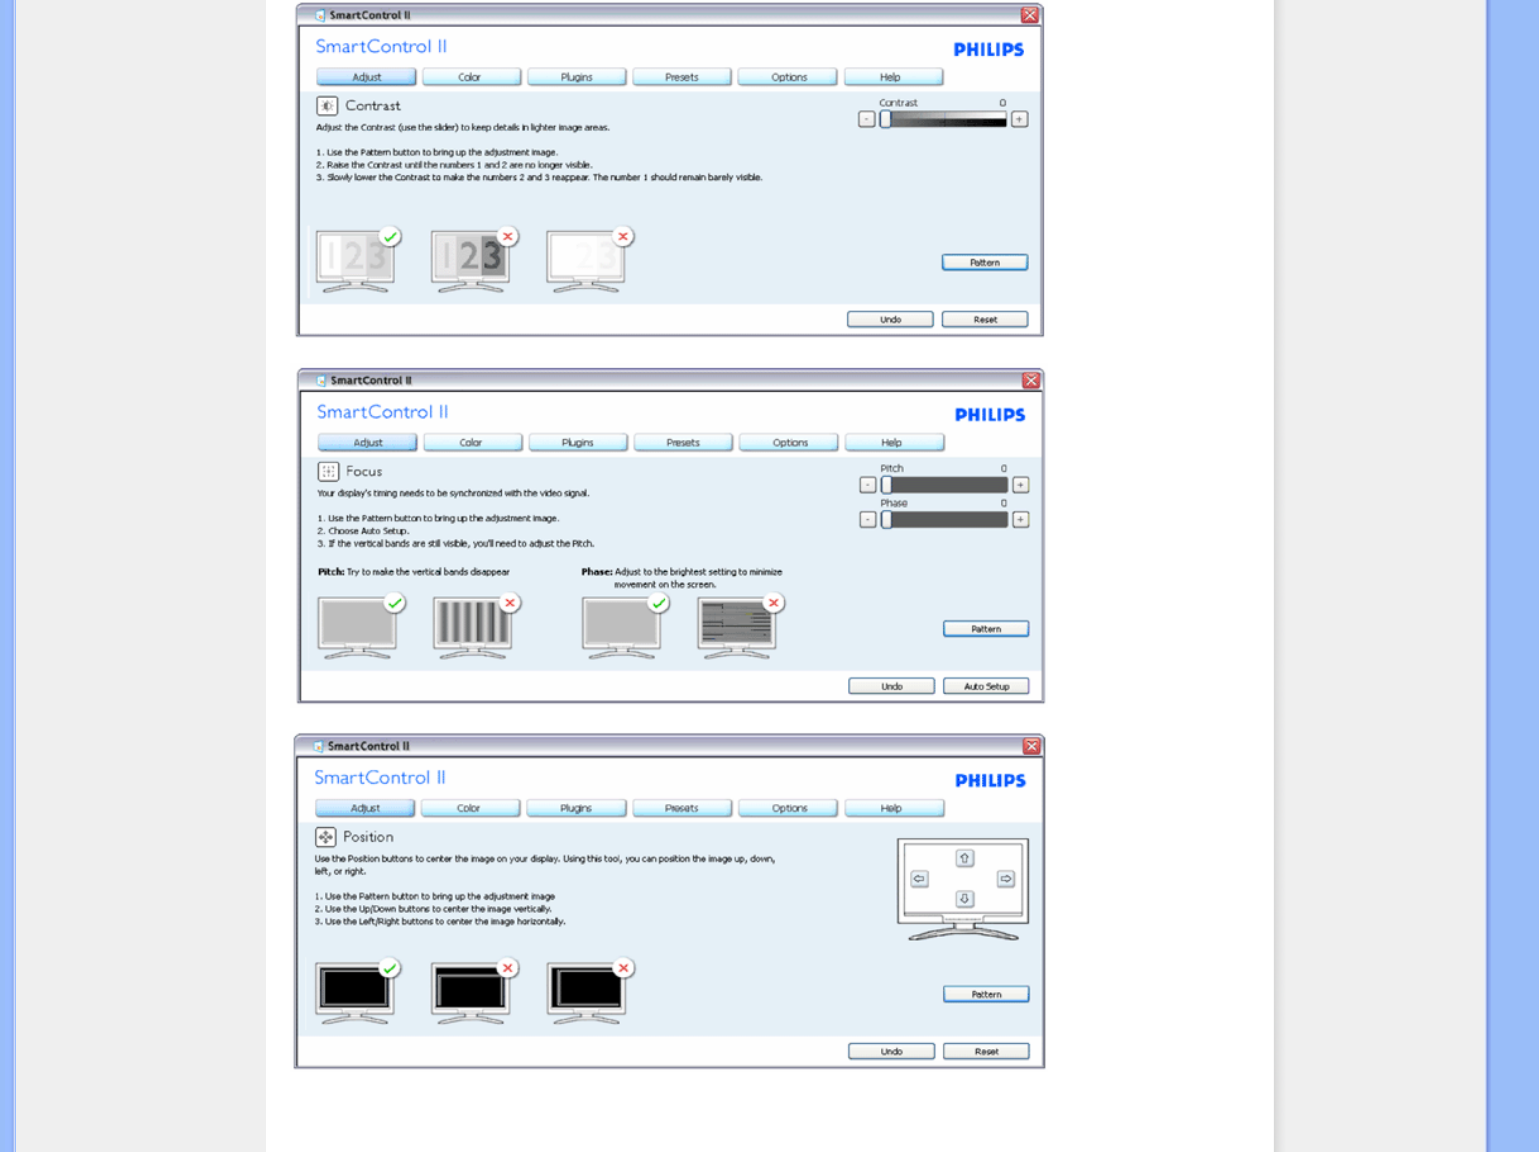Click the left arrow position button
1539x1152 pixels.
click(x=919, y=878)
